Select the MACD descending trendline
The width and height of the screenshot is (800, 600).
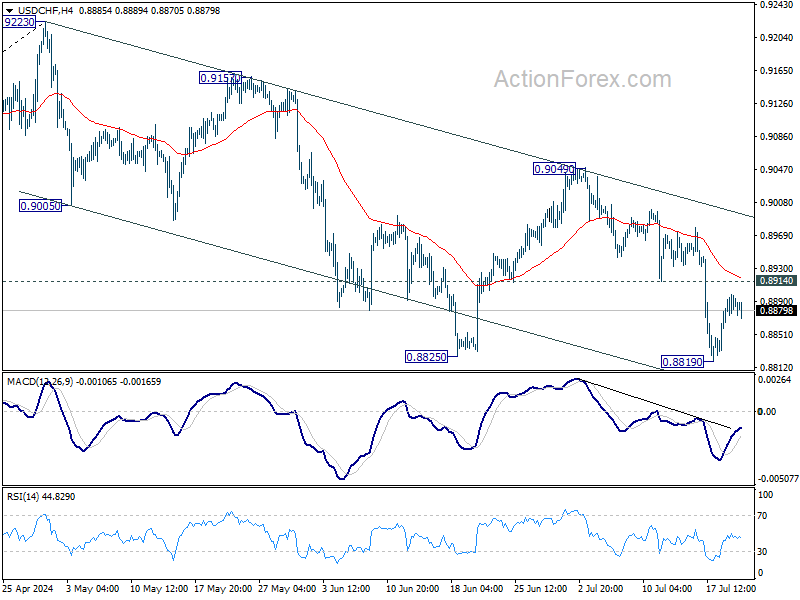[x=656, y=404]
